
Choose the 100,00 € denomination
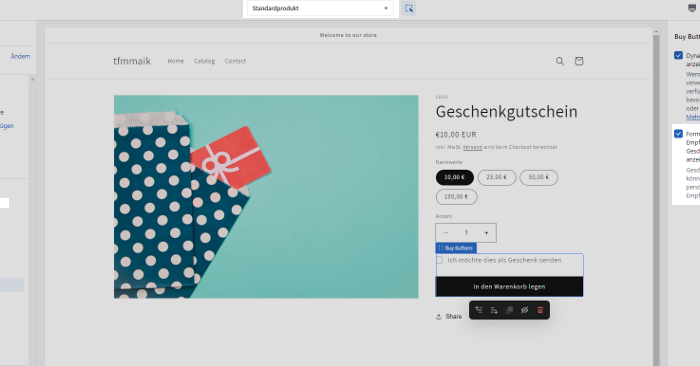[x=456, y=197]
